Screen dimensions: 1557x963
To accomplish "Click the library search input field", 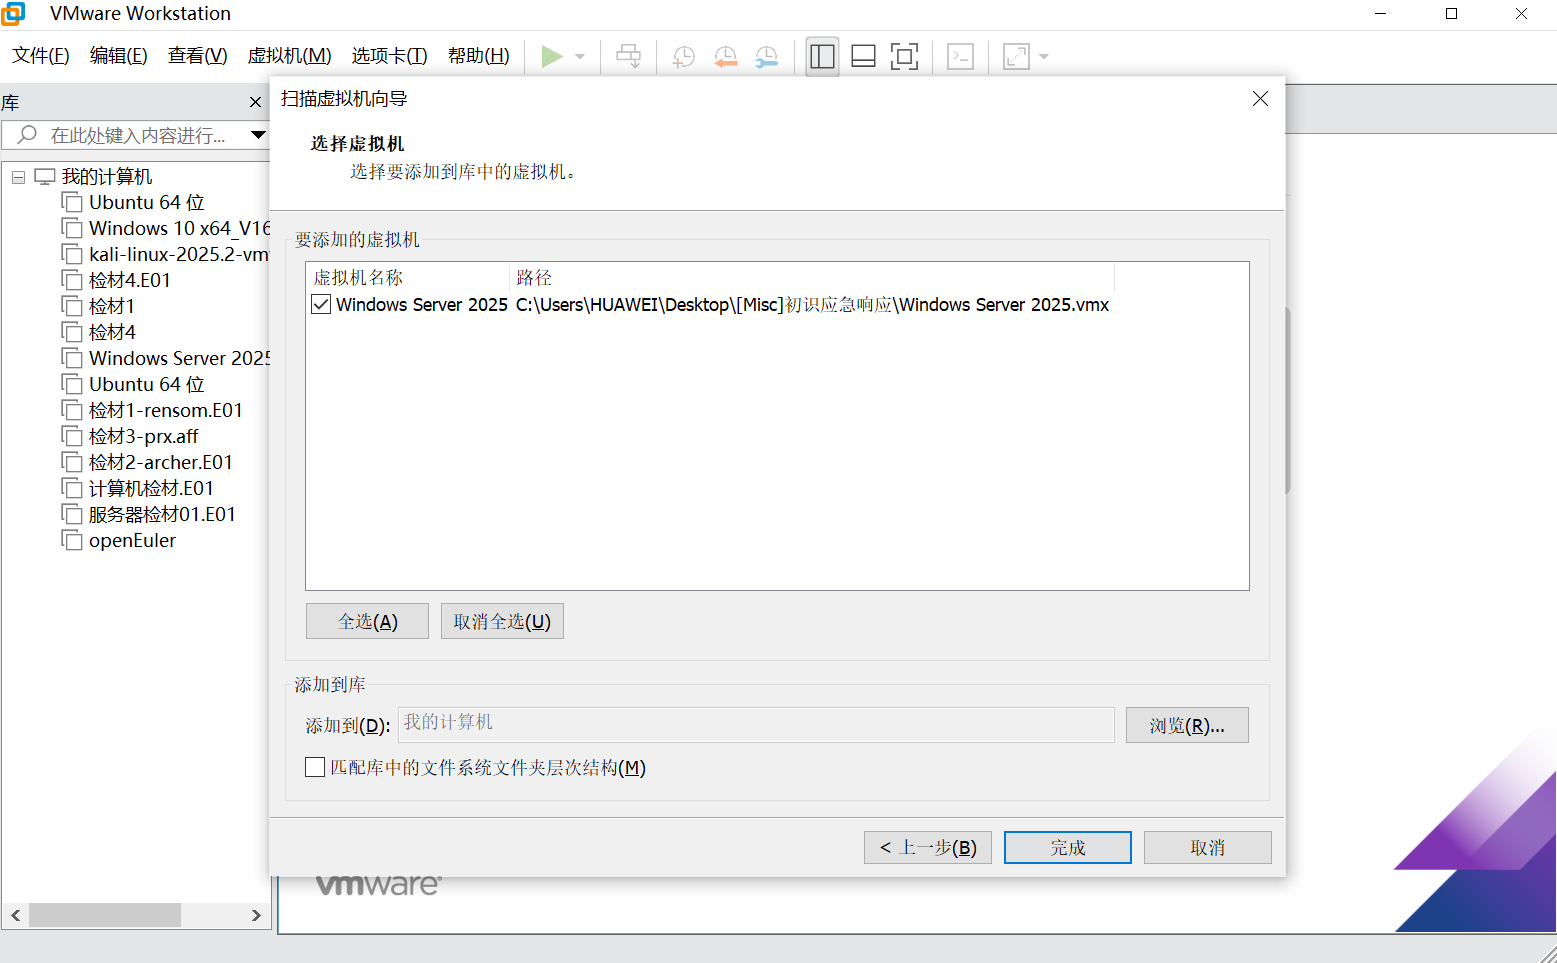I will (136, 135).
